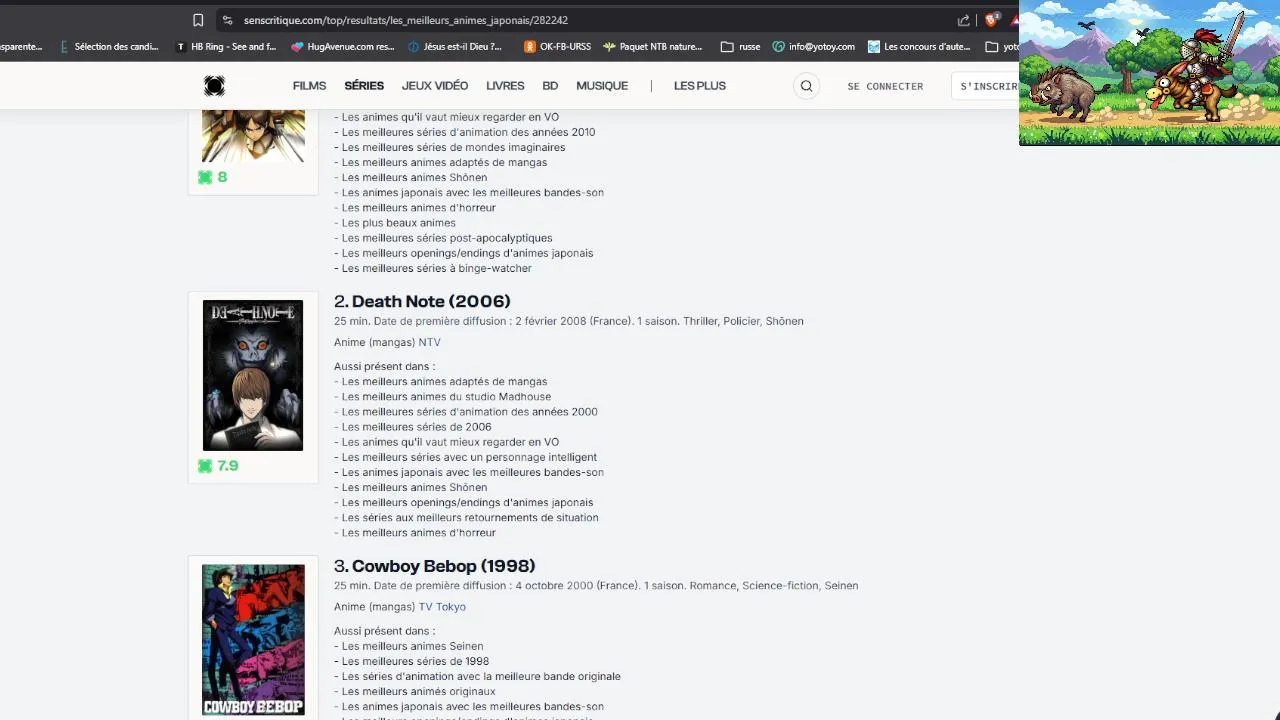Open site information icon in address bar

228,20
